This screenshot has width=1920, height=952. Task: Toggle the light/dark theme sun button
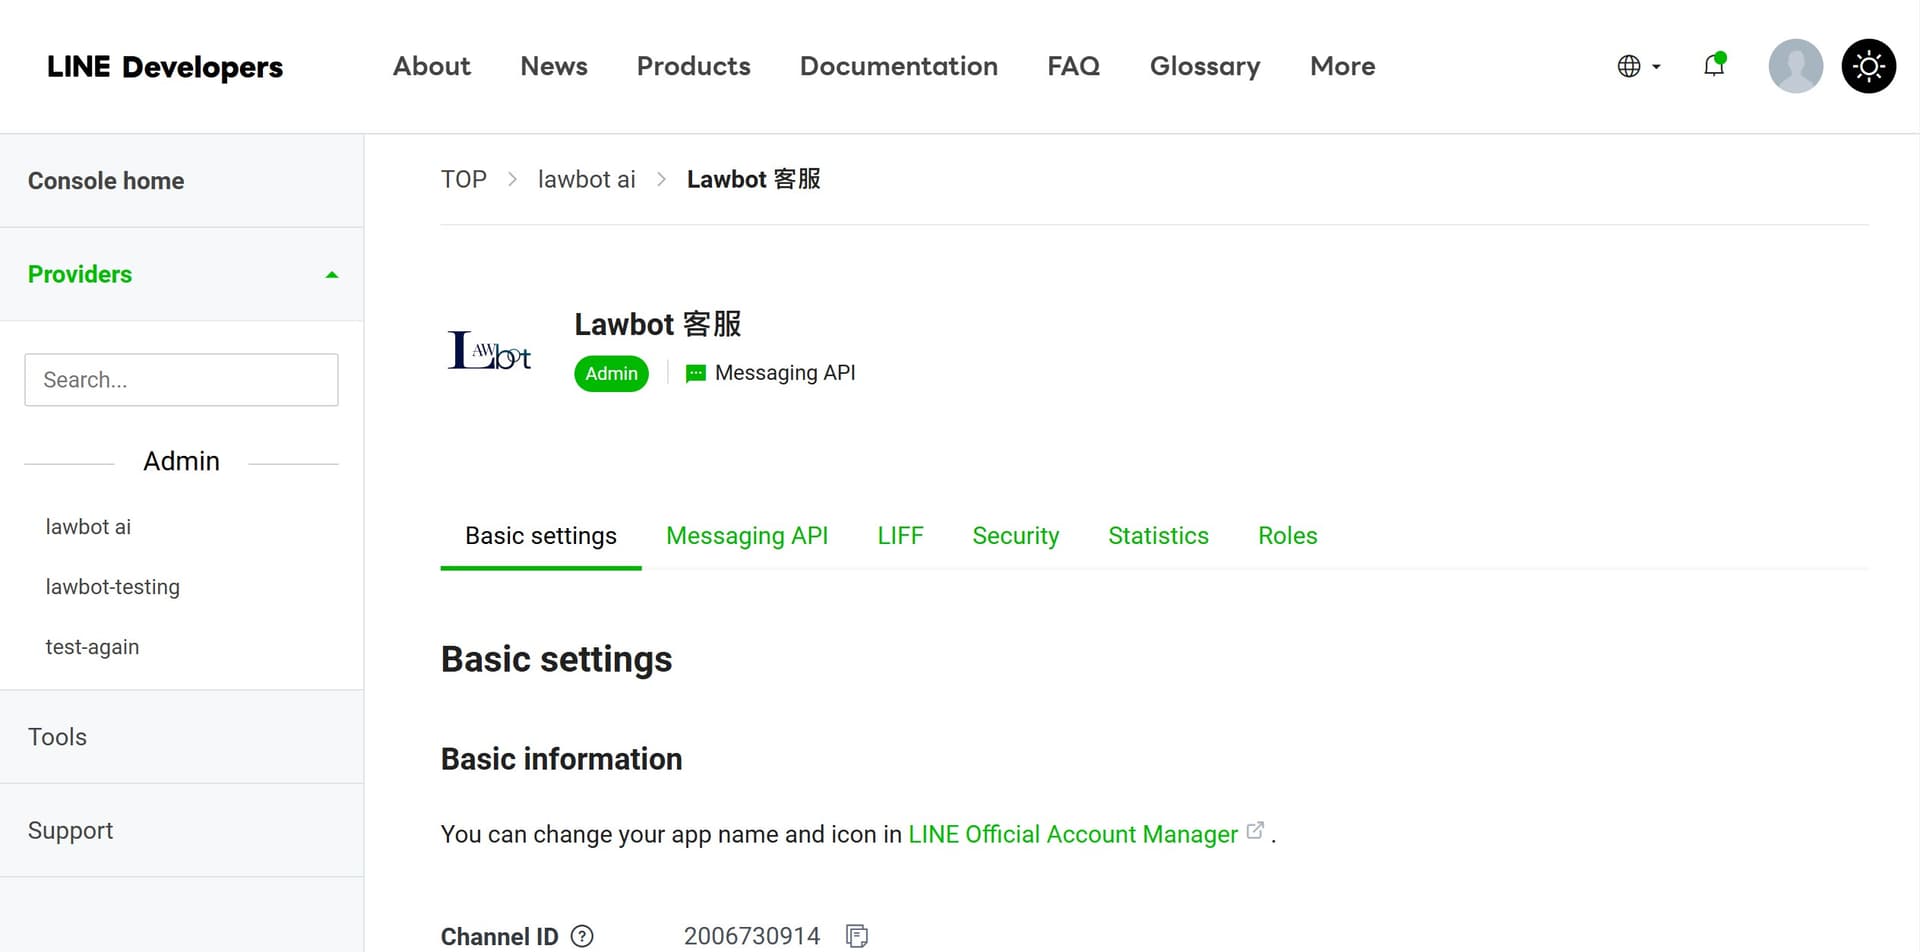pos(1868,66)
